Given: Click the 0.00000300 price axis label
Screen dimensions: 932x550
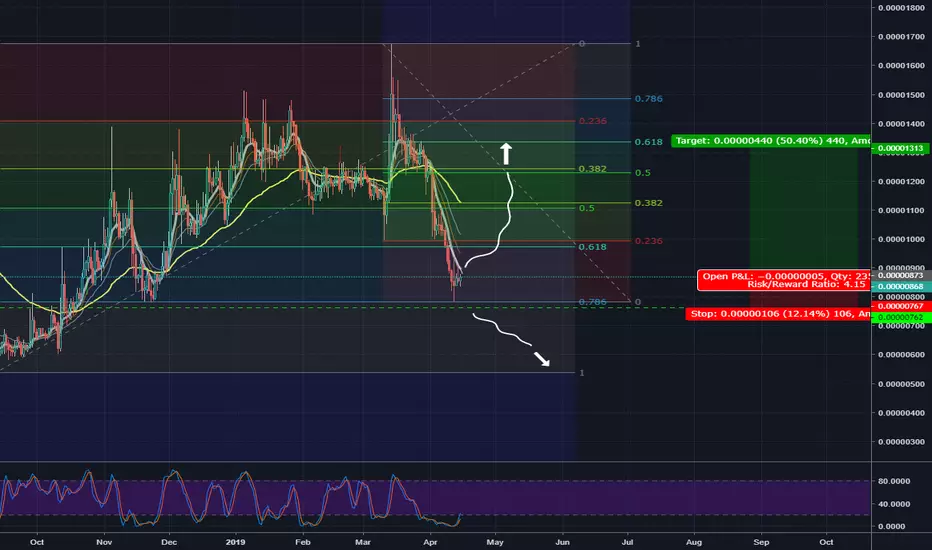Looking at the screenshot, I should coord(901,442).
